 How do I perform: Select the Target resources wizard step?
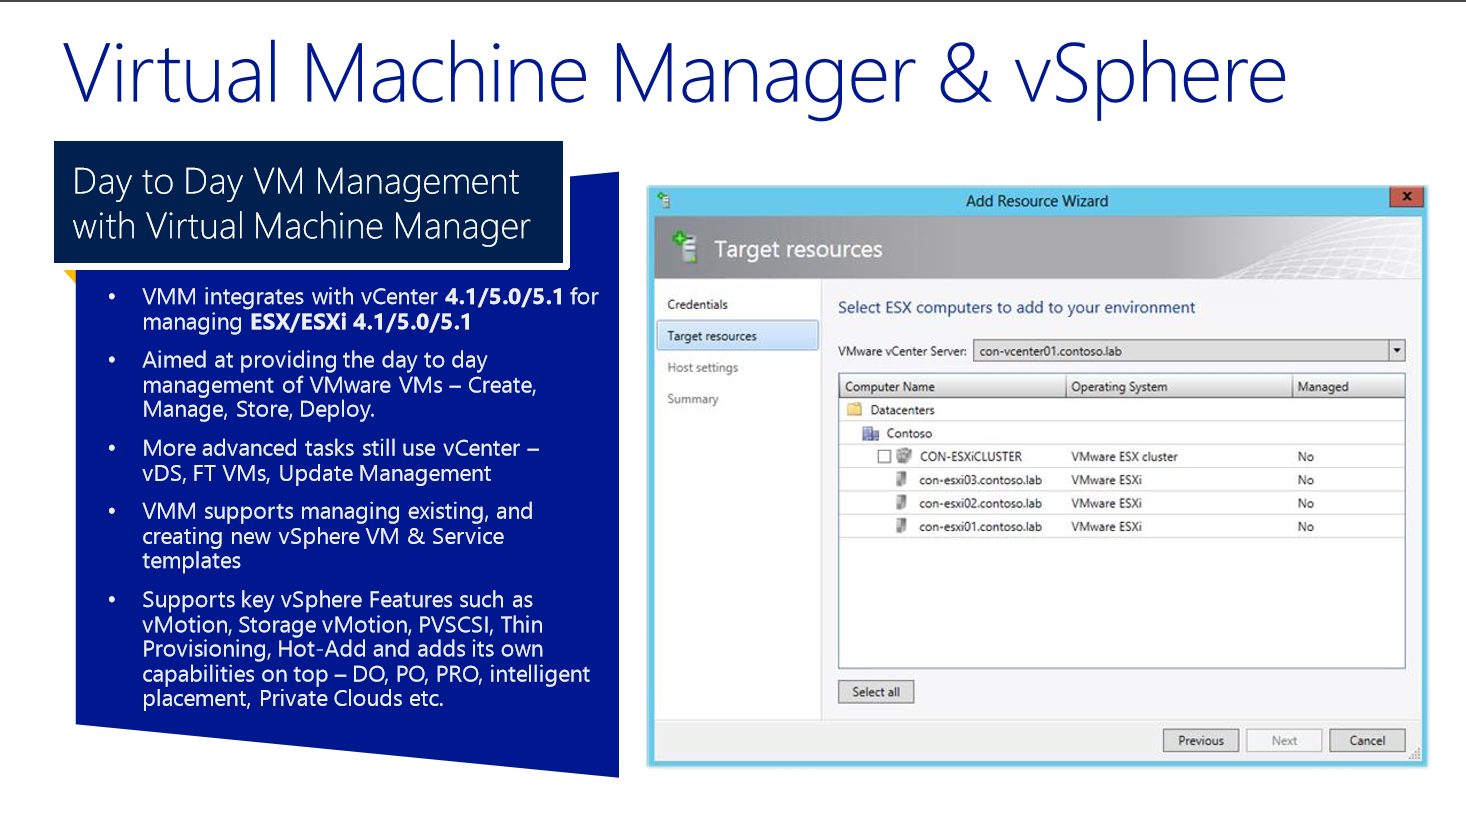pyautogui.click(x=737, y=336)
